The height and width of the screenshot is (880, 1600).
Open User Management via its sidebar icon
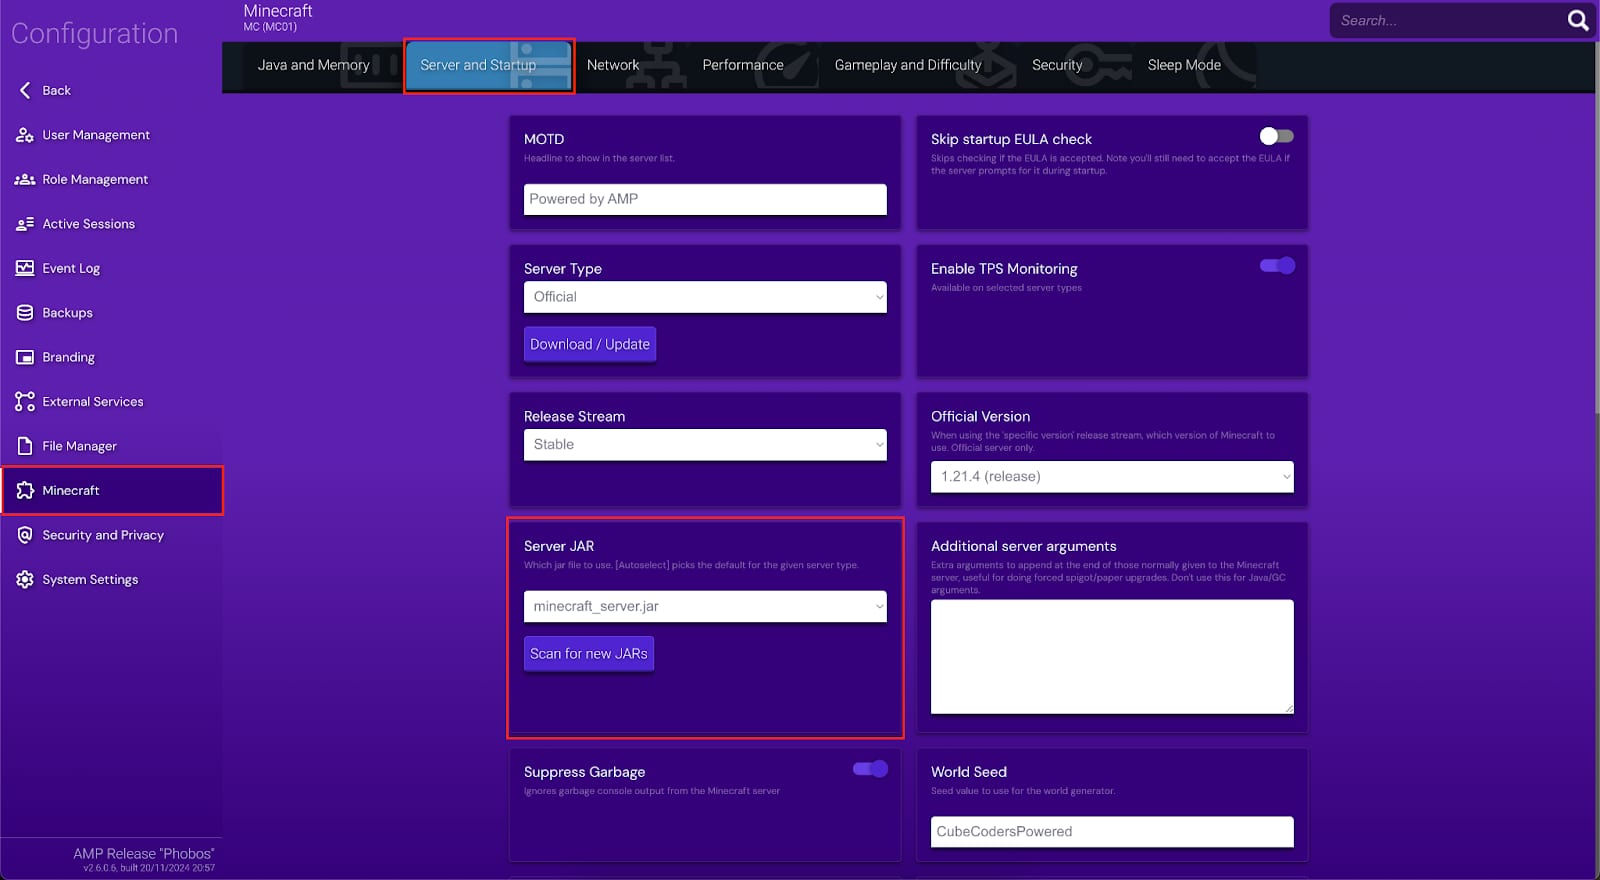click(25, 135)
